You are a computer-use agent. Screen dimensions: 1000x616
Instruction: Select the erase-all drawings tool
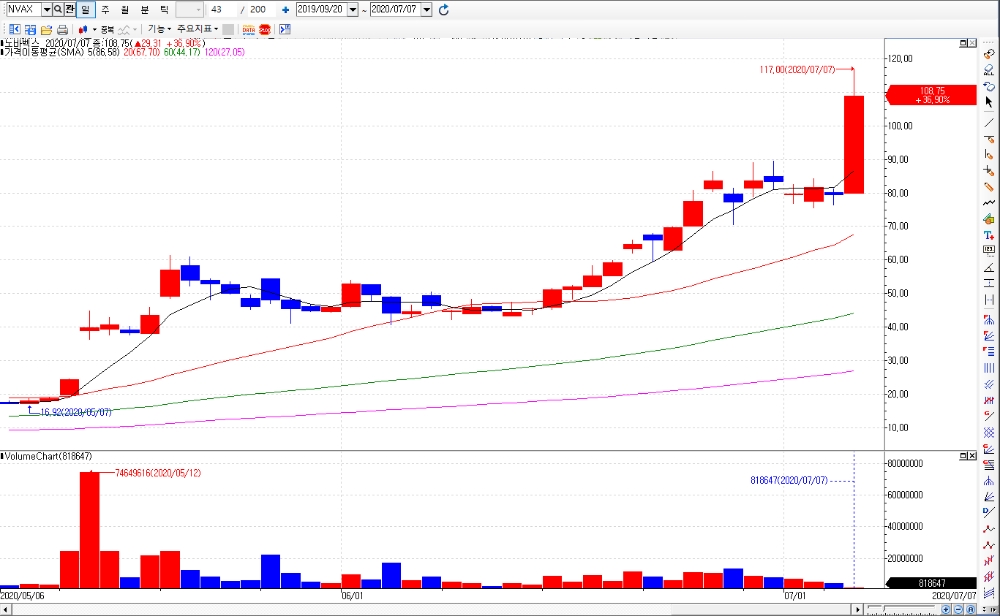pos(989,70)
